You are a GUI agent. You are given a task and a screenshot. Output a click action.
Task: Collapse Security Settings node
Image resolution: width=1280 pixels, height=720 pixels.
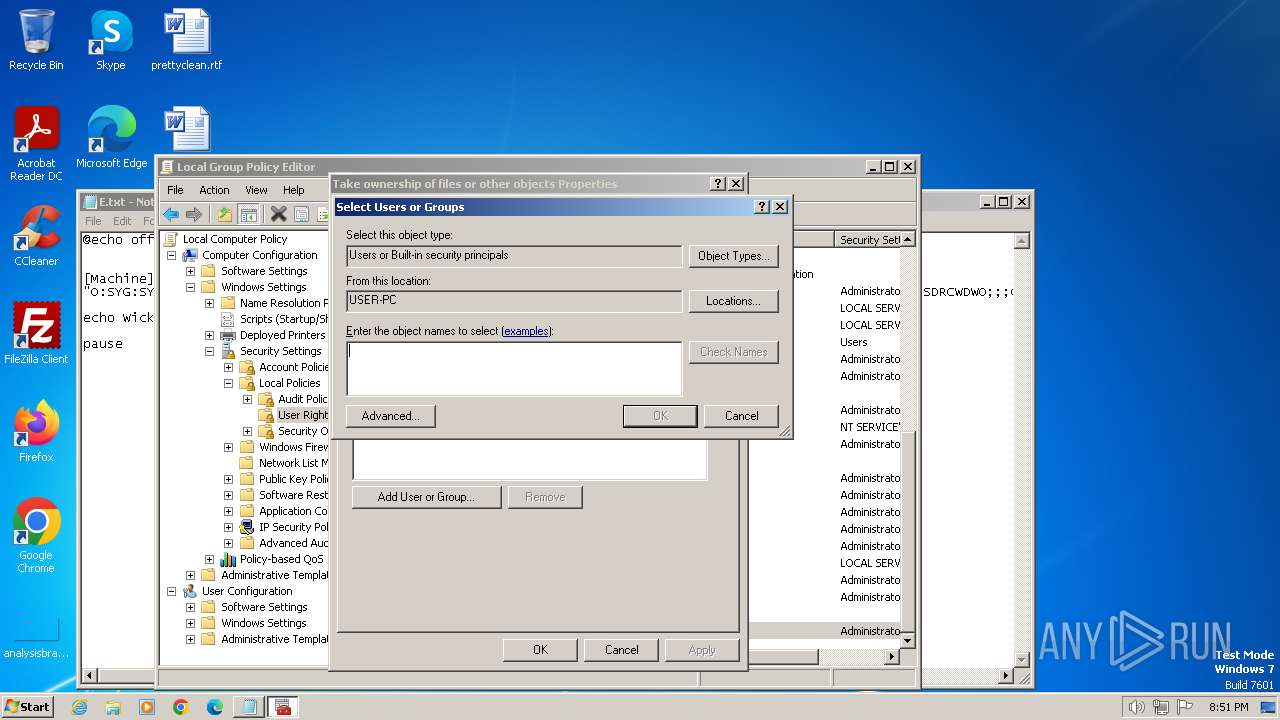[209, 351]
